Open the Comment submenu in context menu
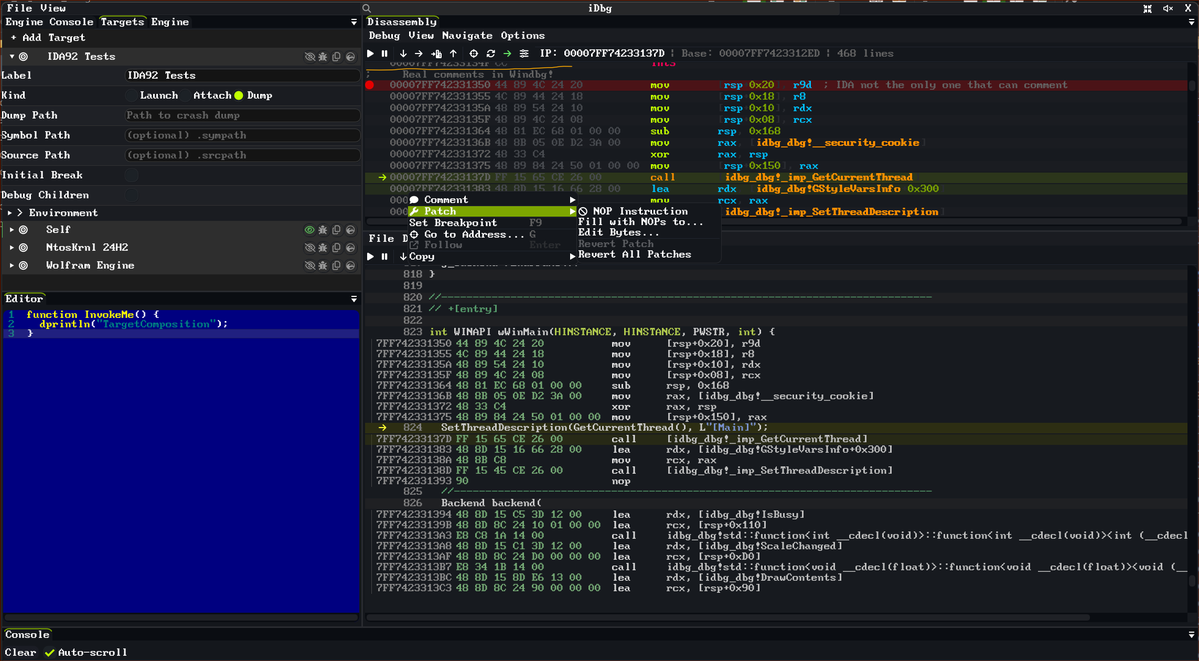The image size is (1199, 661). pyautogui.click(x=492, y=200)
